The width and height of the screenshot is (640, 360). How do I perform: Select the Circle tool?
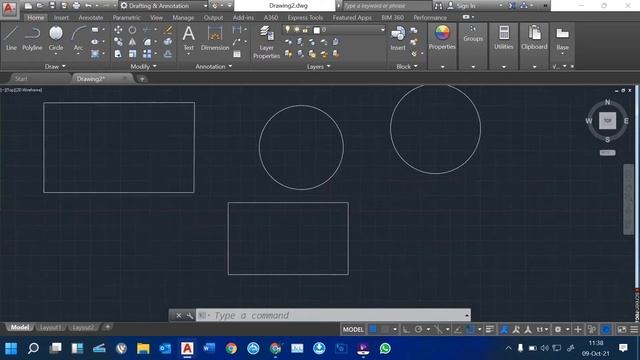click(x=56, y=38)
